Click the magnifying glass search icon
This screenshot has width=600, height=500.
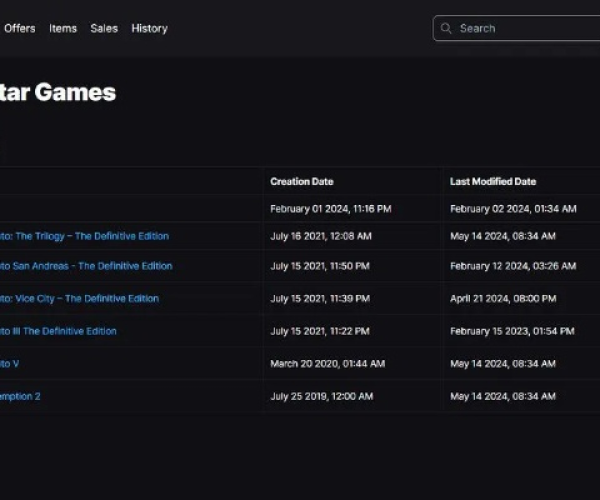click(x=446, y=28)
